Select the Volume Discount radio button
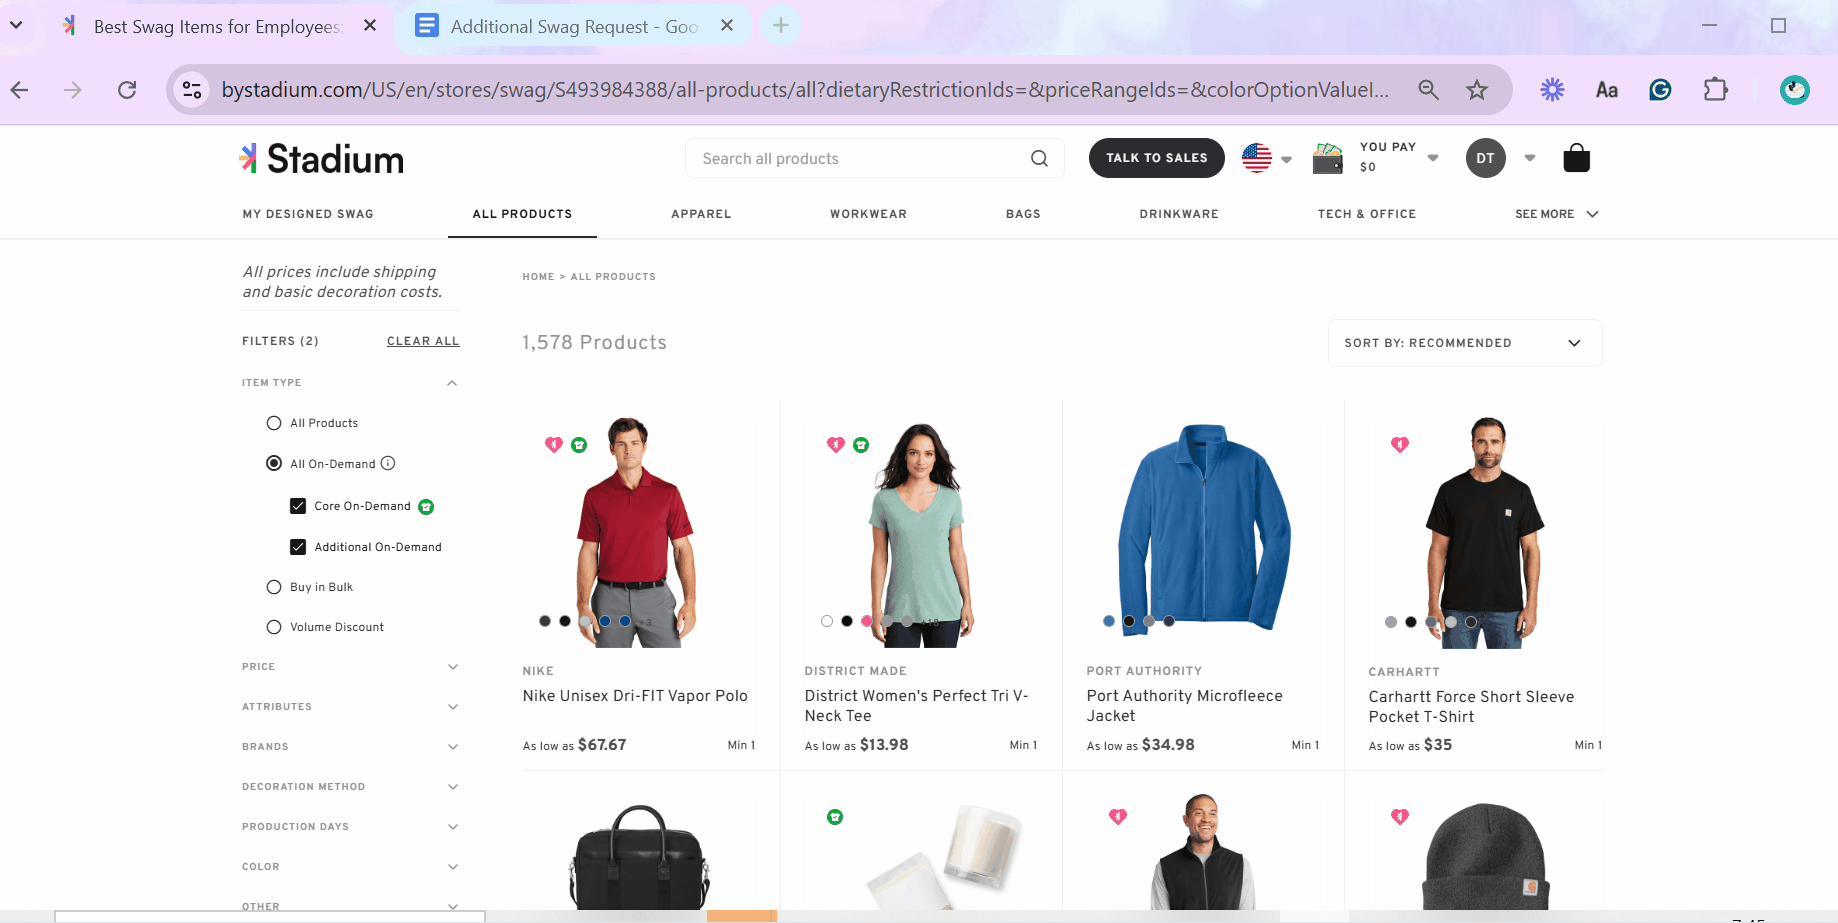 point(274,627)
